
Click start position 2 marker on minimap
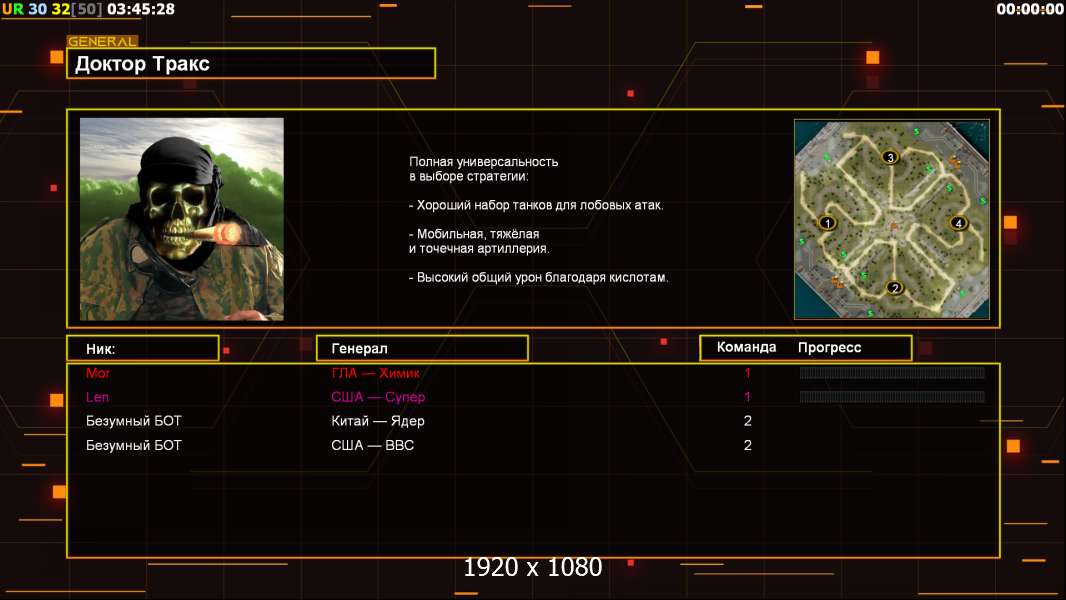pos(895,287)
